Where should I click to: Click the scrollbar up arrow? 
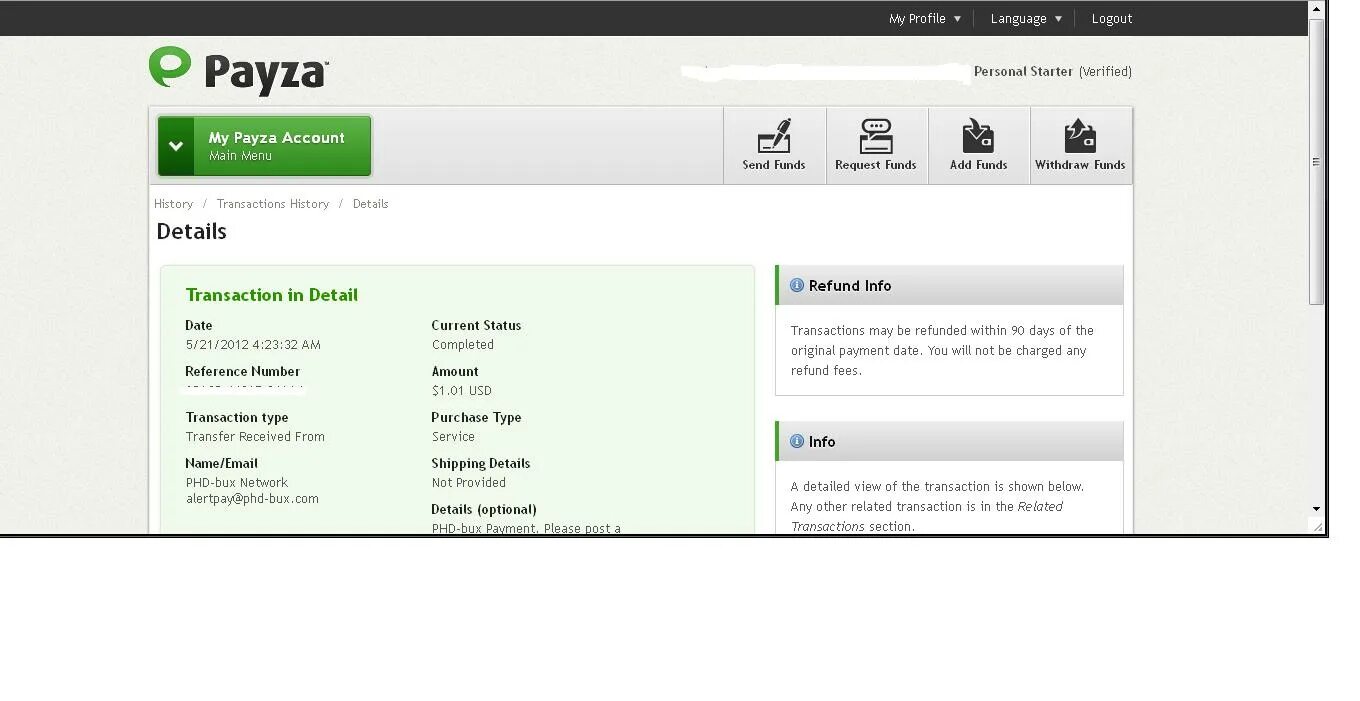click(x=1317, y=9)
